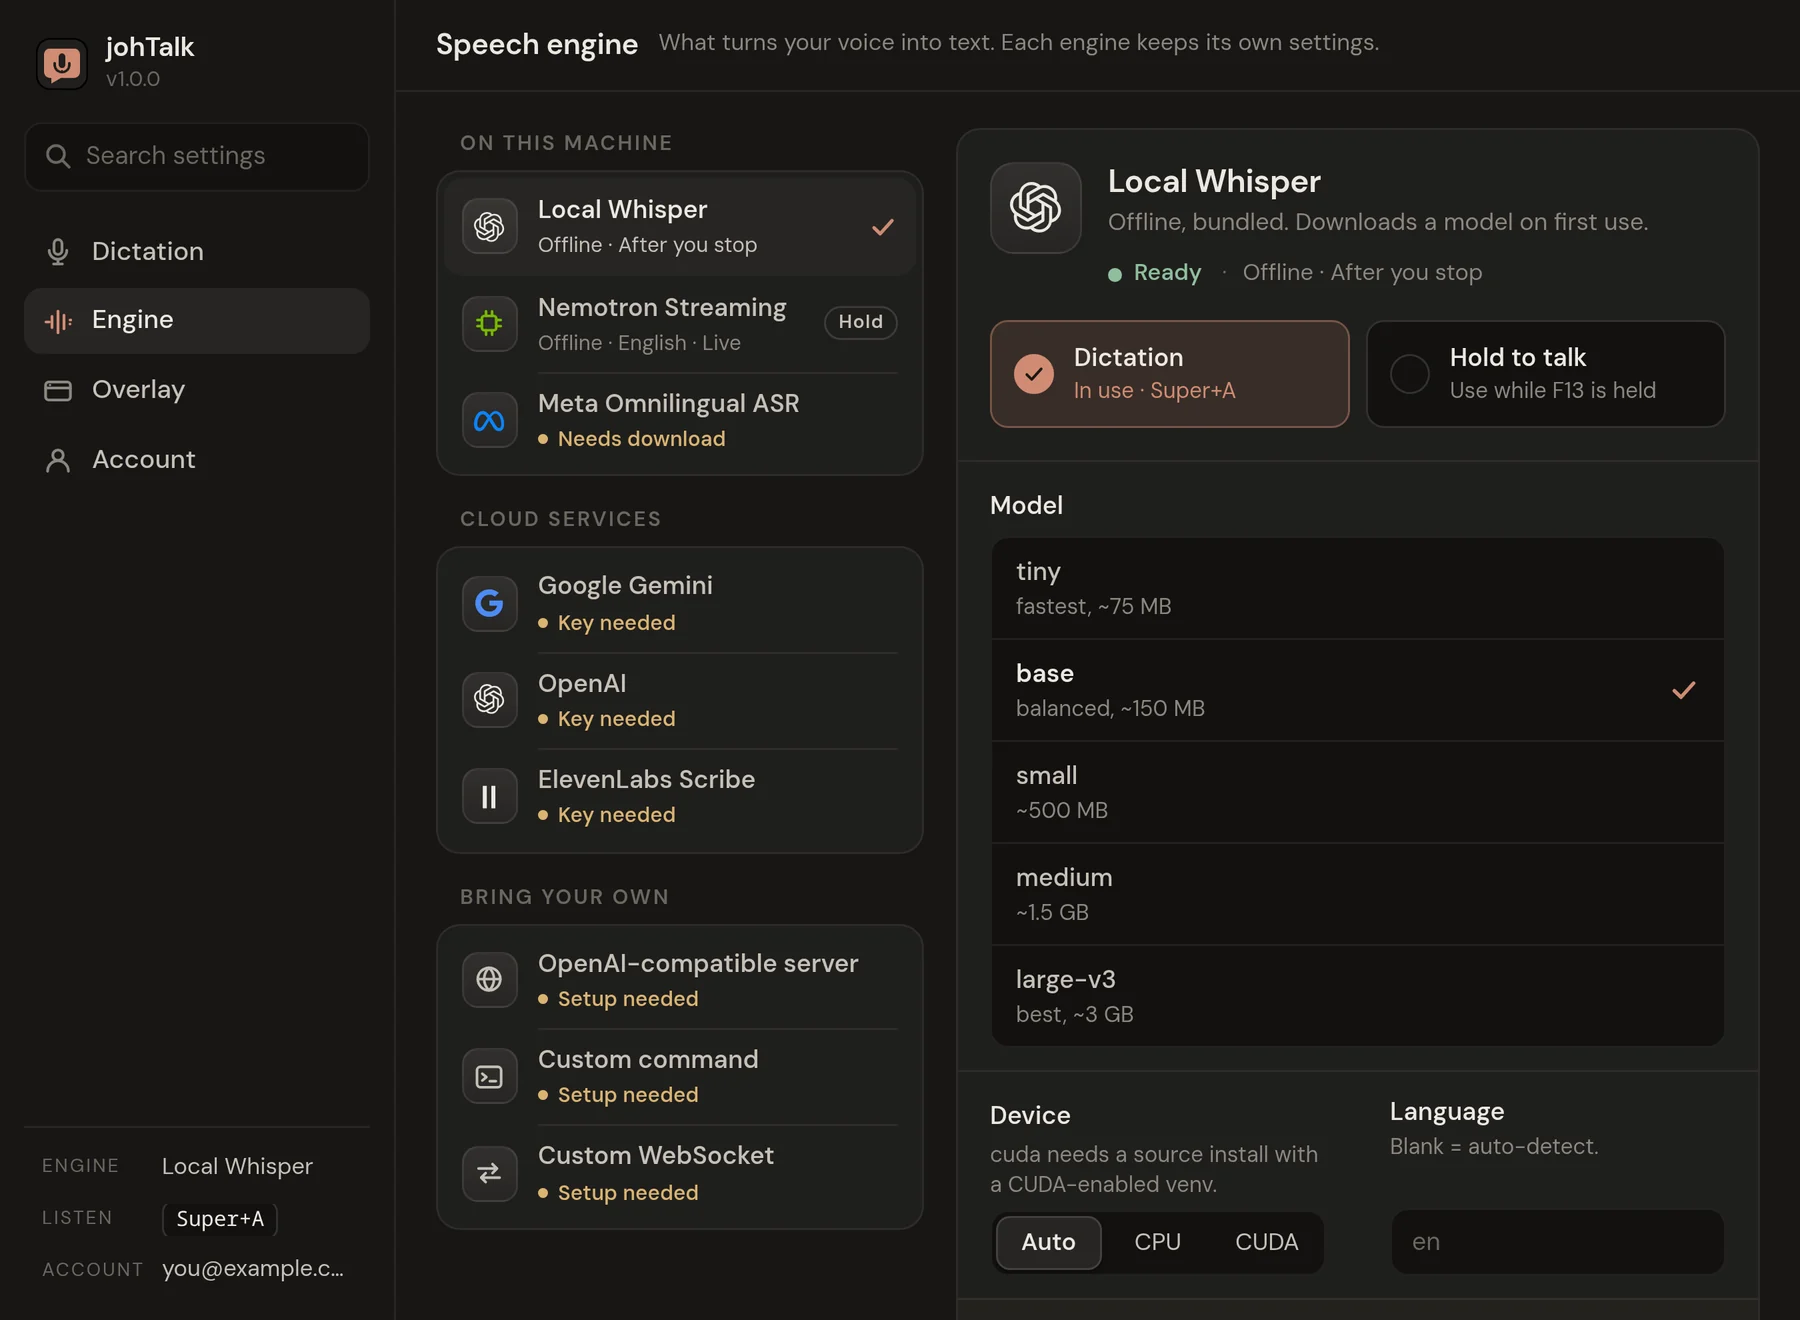Choose the large-v3 model option
This screenshot has width=1800, height=1320.
click(x=1358, y=996)
